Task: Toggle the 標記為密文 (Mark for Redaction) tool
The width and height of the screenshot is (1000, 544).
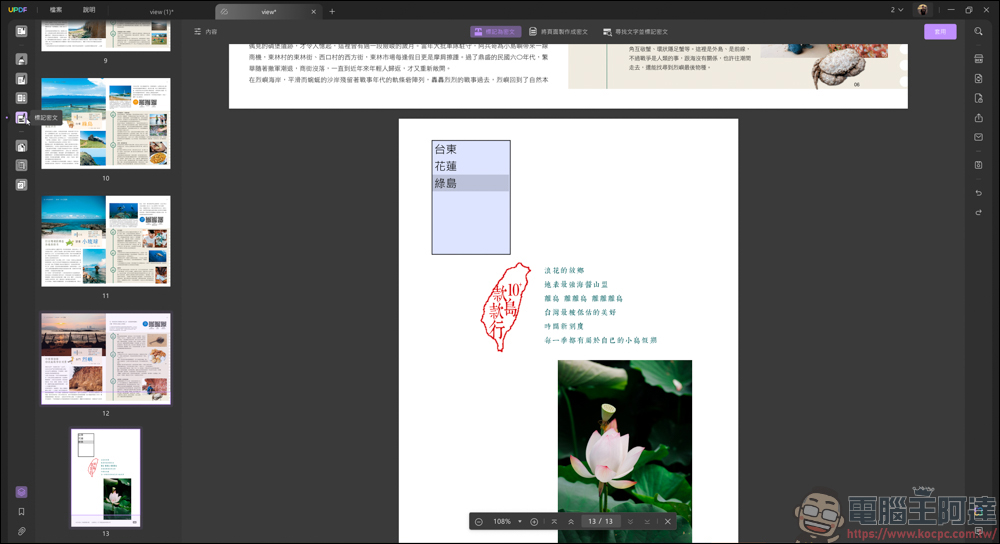Action: [496, 31]
